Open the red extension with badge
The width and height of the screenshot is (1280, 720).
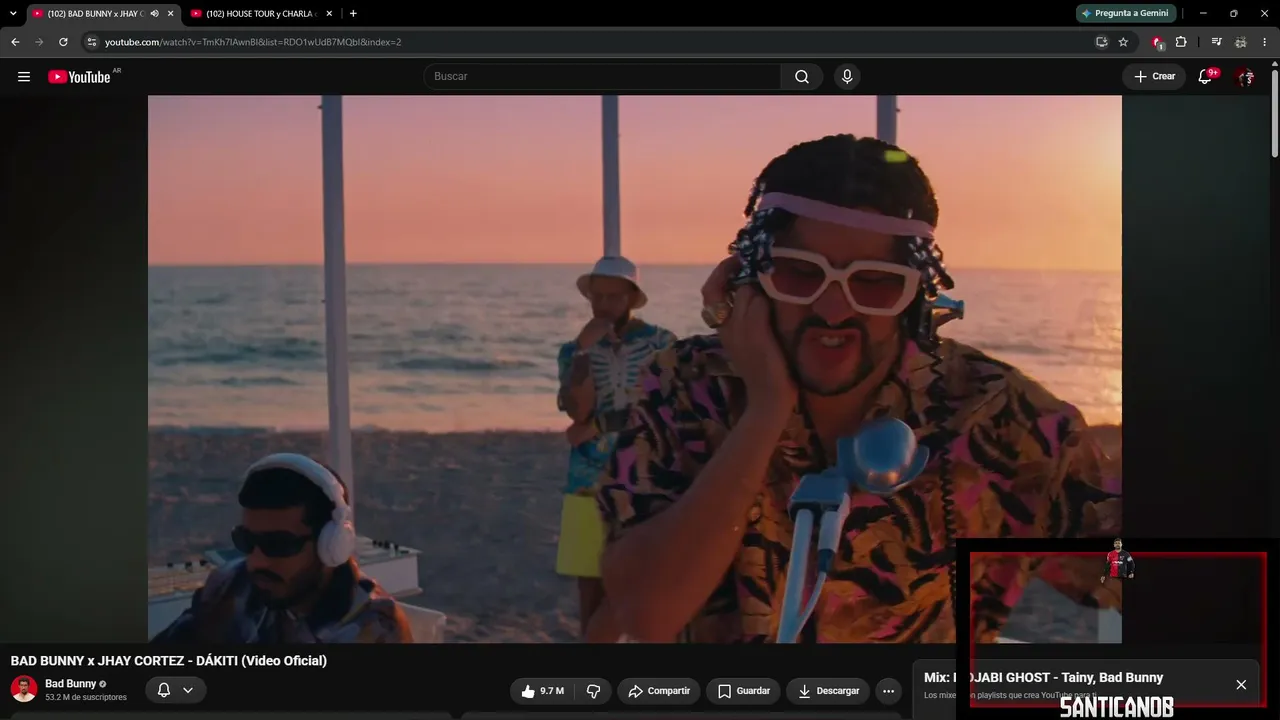pyautogui.click(x=1158, y=42)
